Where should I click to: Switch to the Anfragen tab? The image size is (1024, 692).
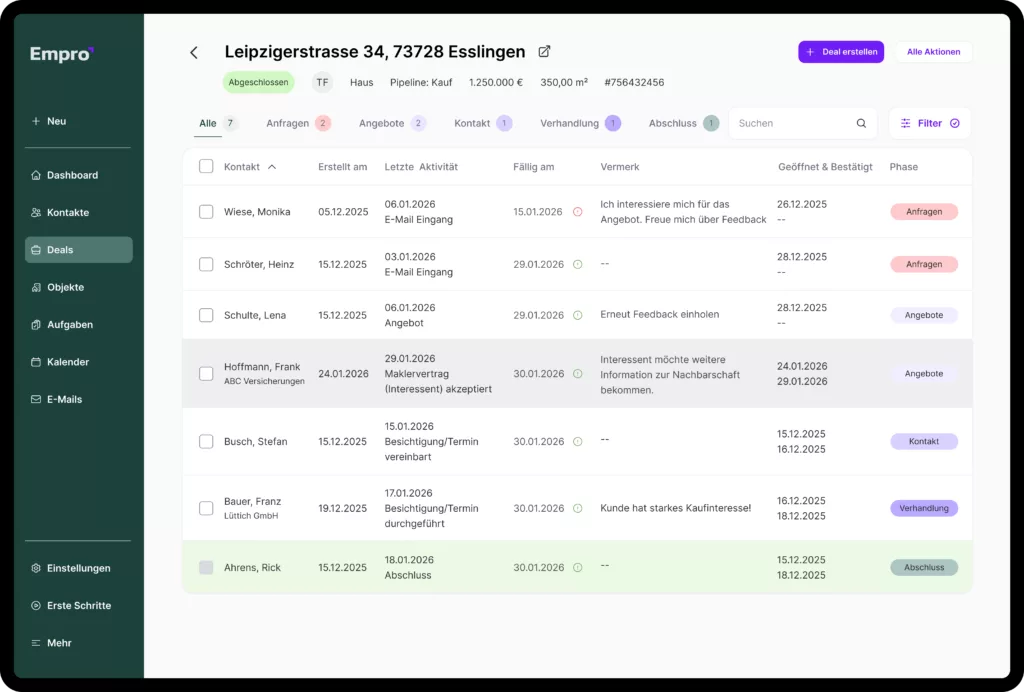pos(287,124)
